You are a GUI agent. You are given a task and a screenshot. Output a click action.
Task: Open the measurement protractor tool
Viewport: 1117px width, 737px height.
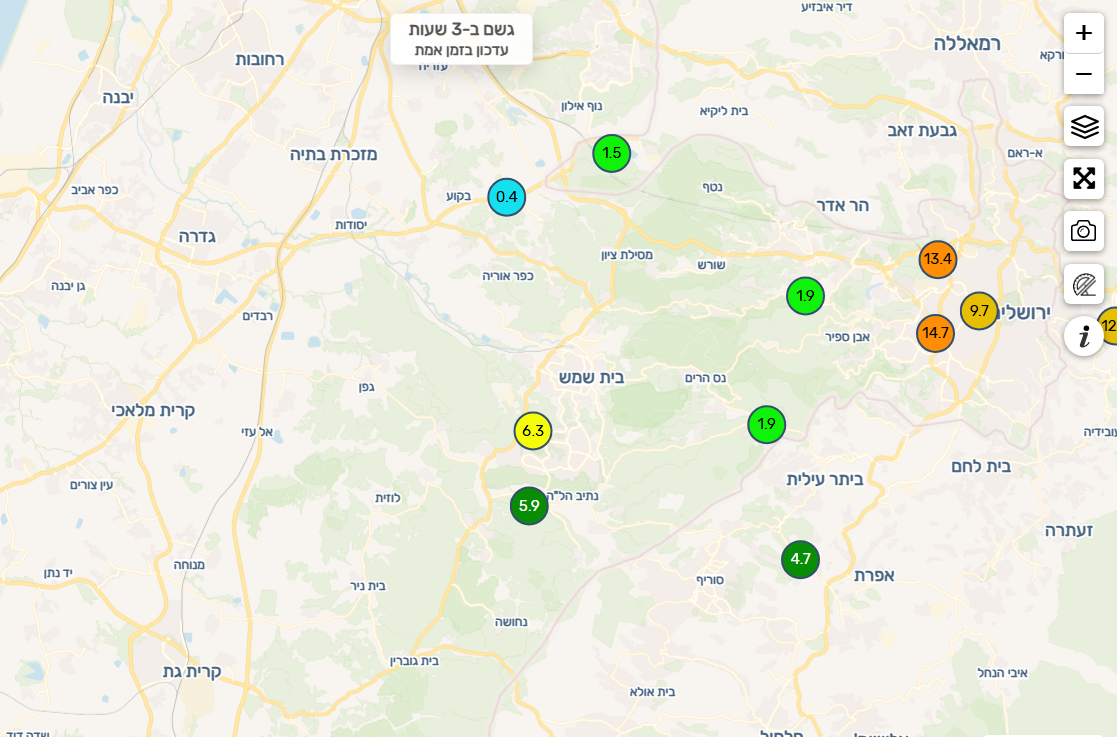click(1084, 284)
